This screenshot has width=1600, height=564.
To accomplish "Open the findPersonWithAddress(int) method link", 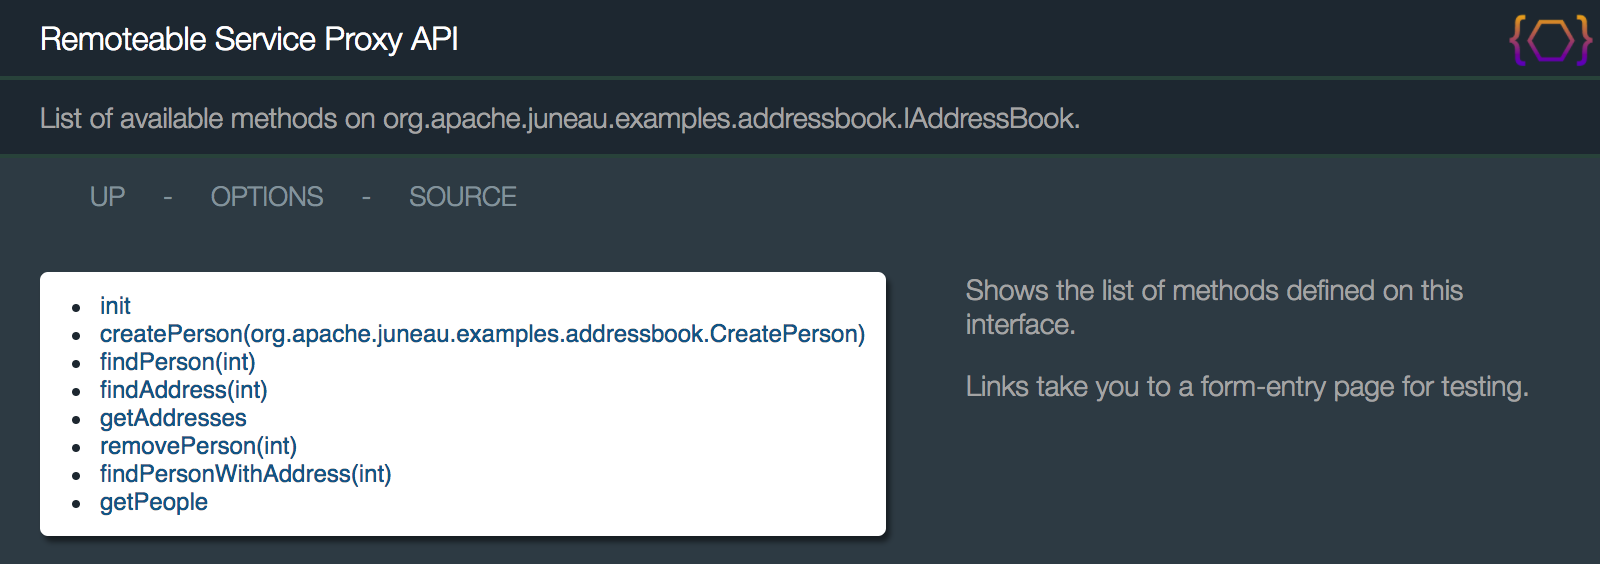I will coord(245,474).
